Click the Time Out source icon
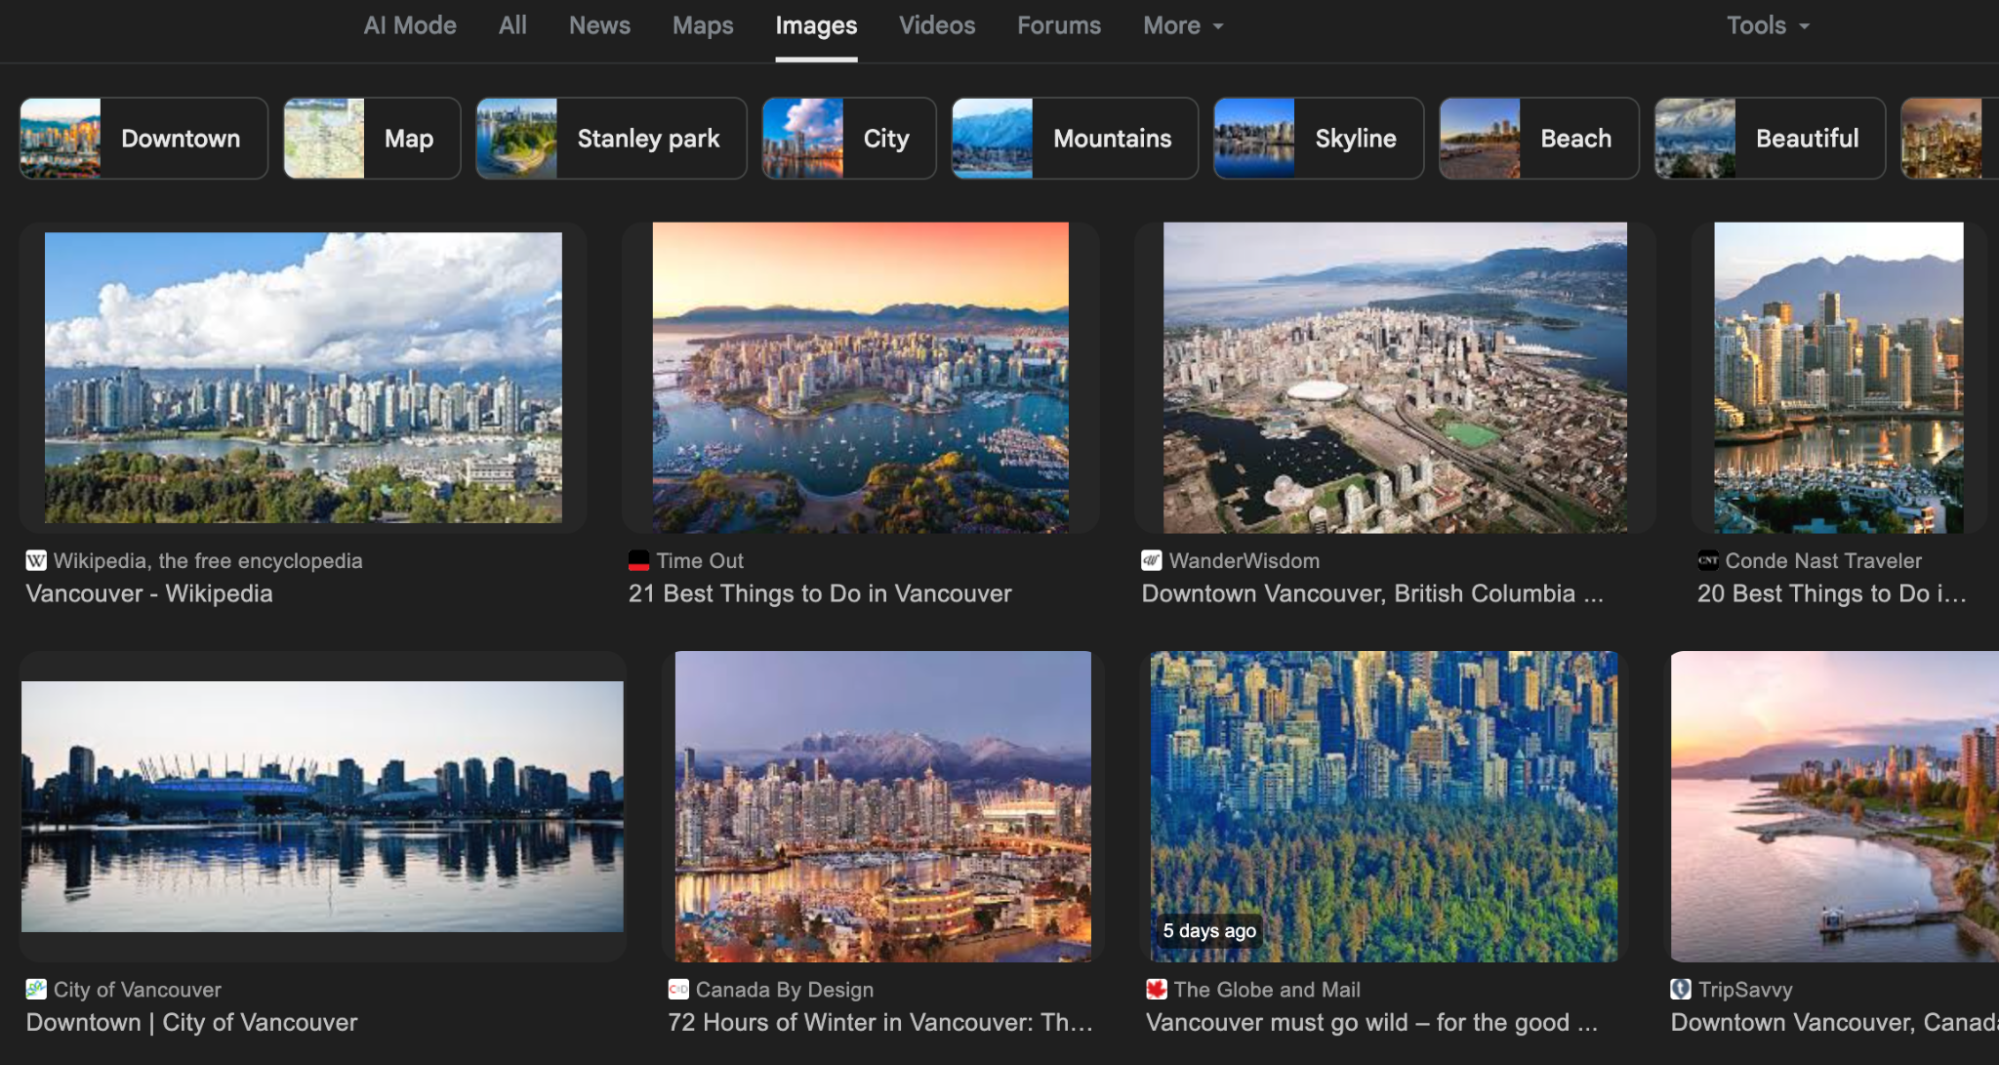 637,561
